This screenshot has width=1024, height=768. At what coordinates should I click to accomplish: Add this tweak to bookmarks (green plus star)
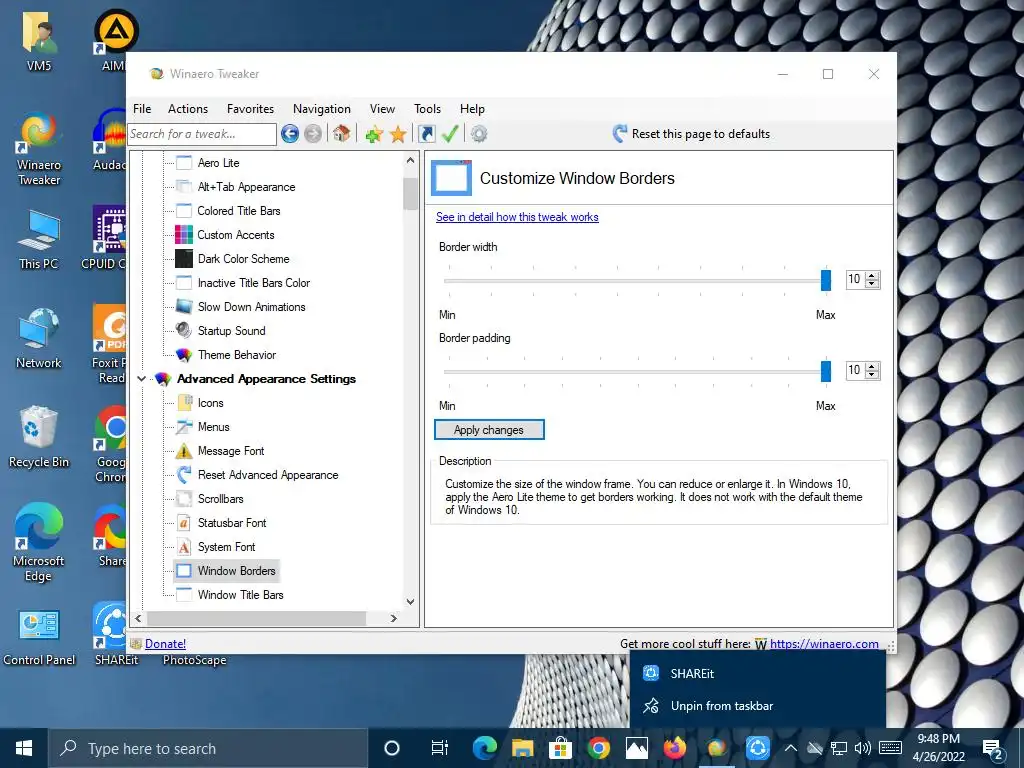point(374,135)
